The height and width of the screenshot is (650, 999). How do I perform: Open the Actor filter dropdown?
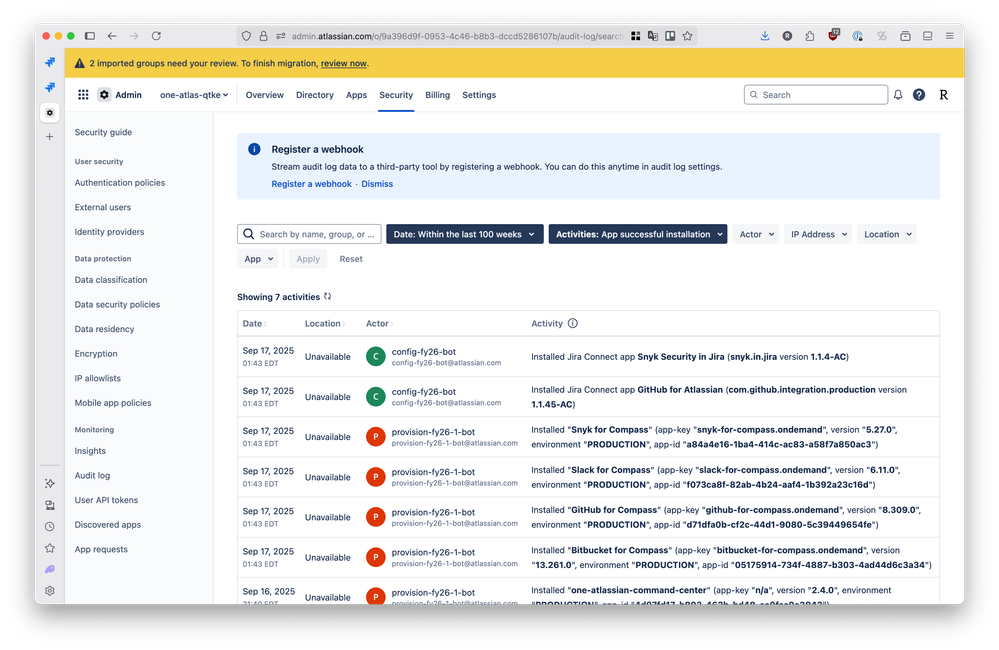click(756, 234)
